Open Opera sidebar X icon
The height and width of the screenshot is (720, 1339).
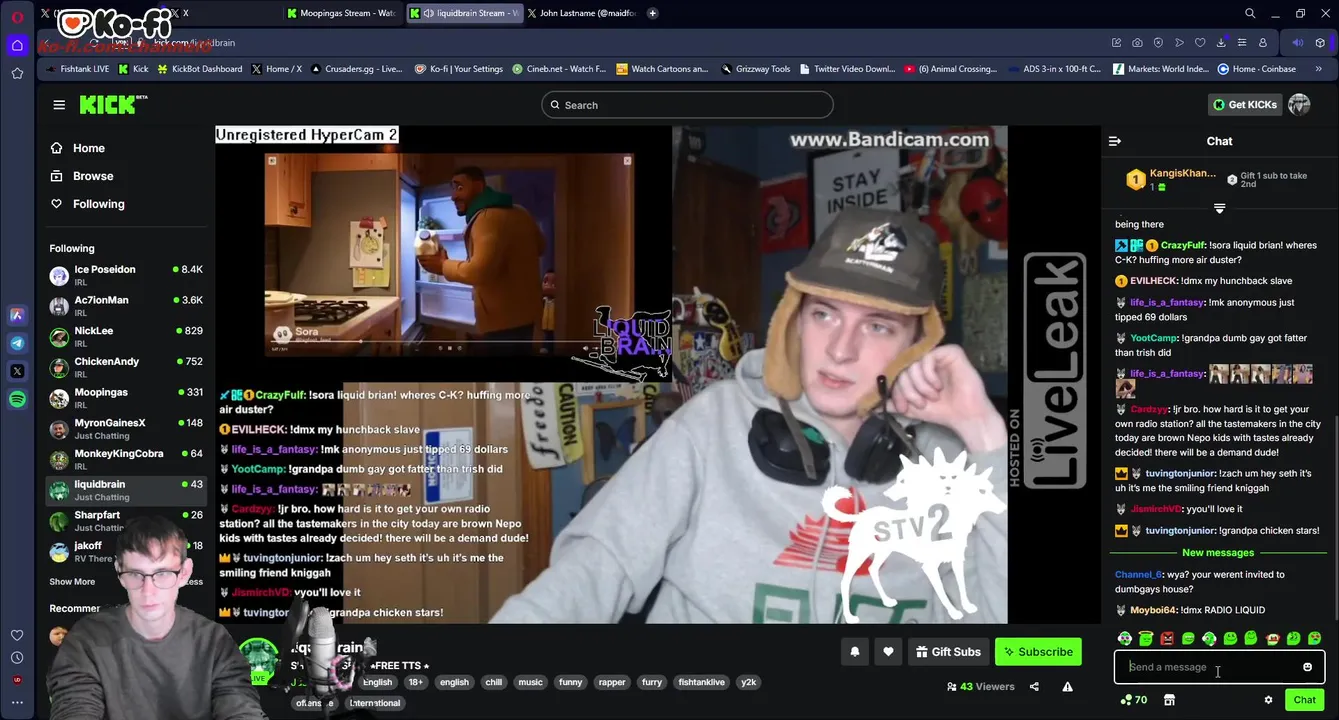(17, 371)
